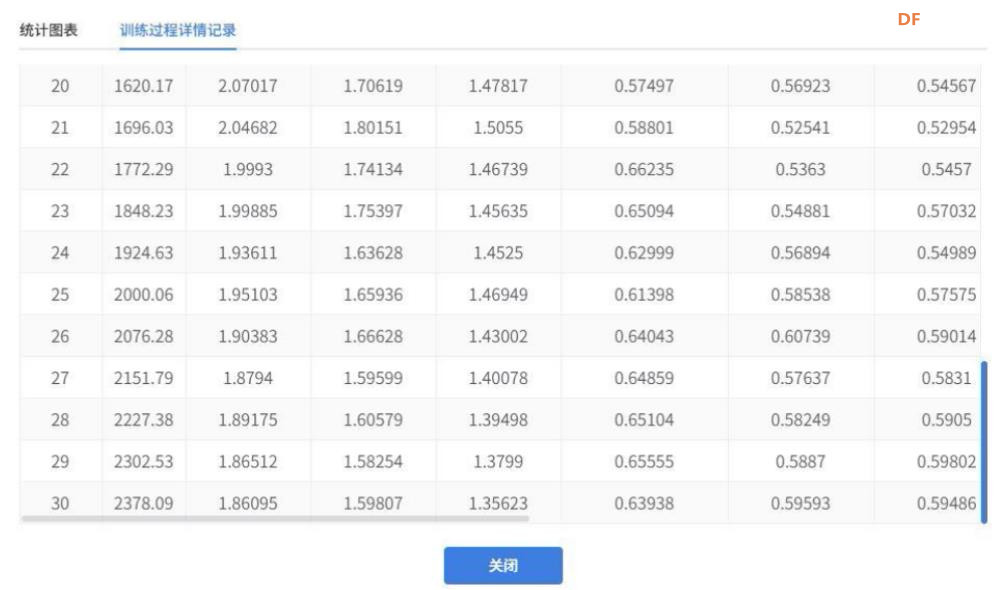Click the cell showing 0.5363
This screenshot has width=1006, height=590.
(x=800, y=169)
